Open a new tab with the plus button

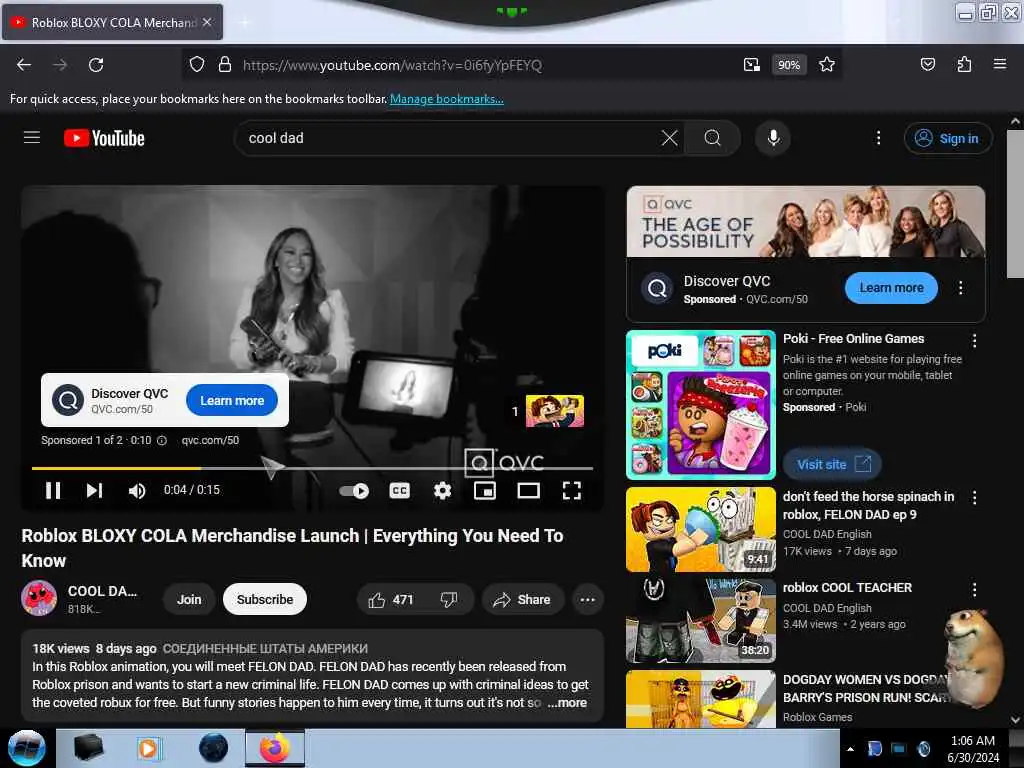245,23
